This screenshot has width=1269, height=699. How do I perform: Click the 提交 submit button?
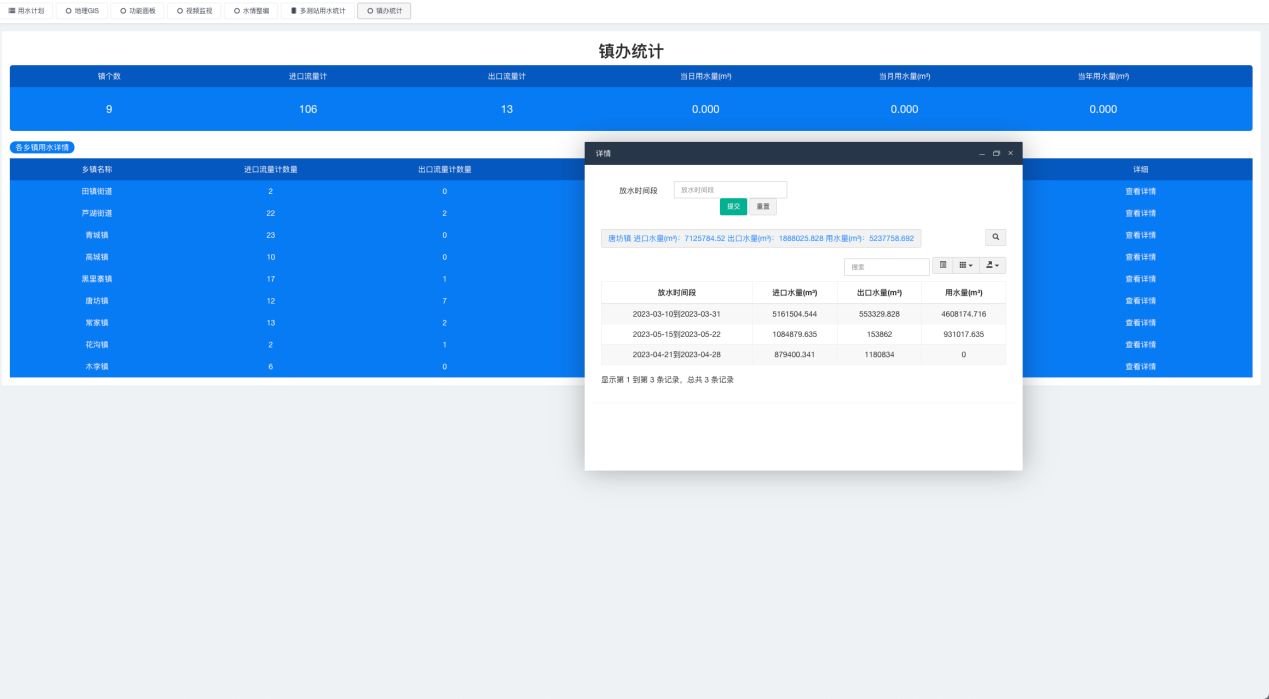coord(733,207)
